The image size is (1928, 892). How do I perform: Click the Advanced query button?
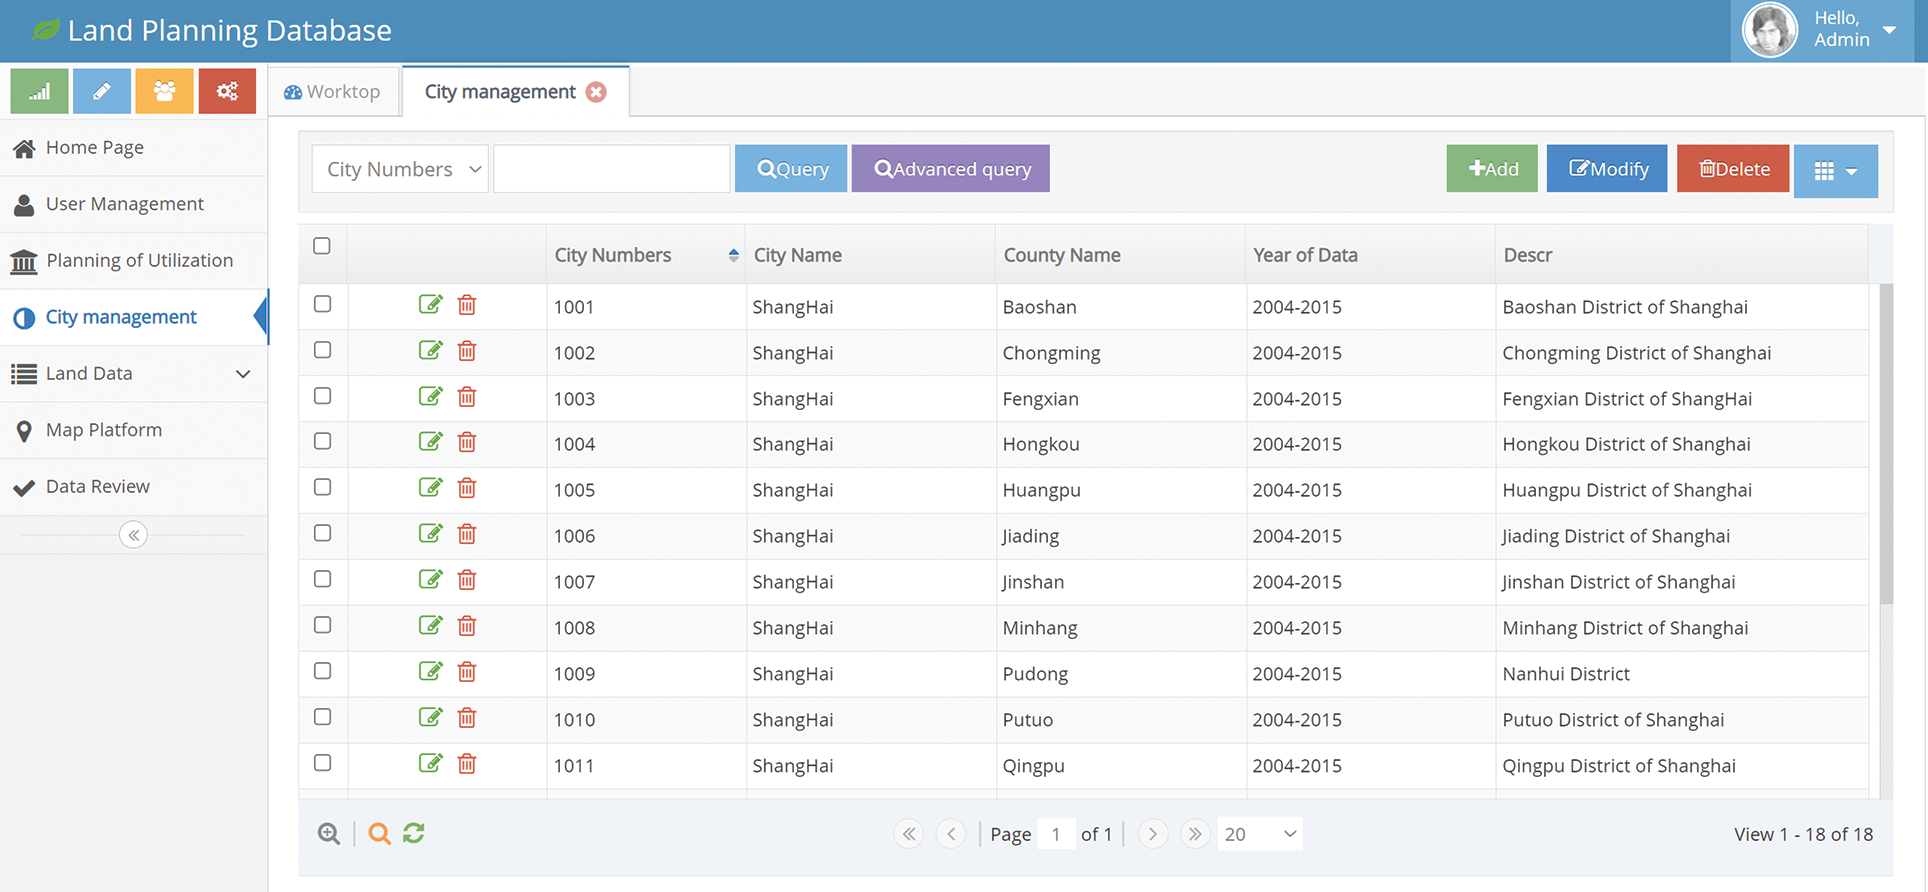[950, 169]
